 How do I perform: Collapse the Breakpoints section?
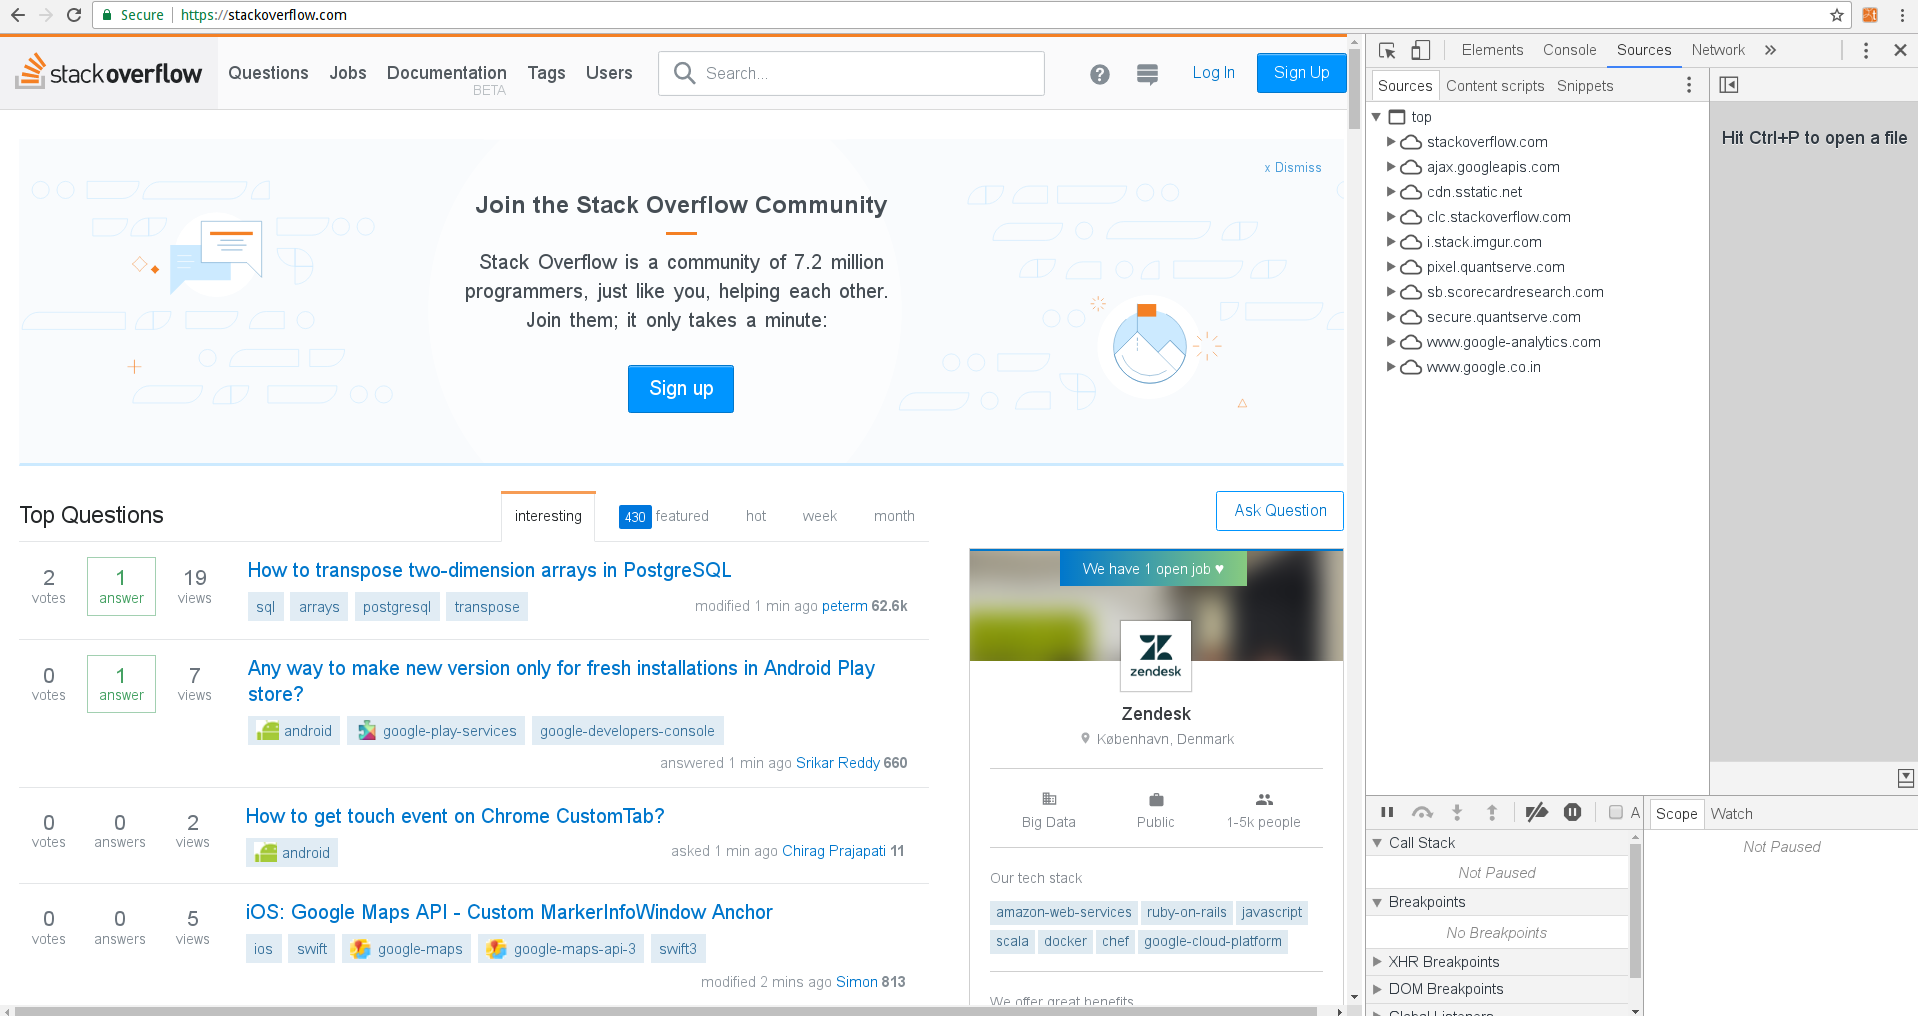pyautogui.click(x=1378, y=902)
